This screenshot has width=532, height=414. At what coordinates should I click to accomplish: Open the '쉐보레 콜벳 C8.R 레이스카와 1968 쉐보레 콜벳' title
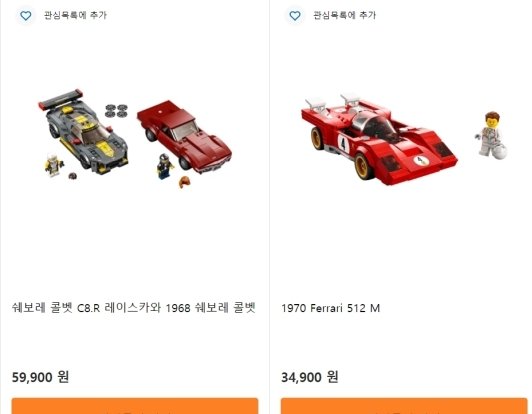pyautogui.click(x=134, y=308)
